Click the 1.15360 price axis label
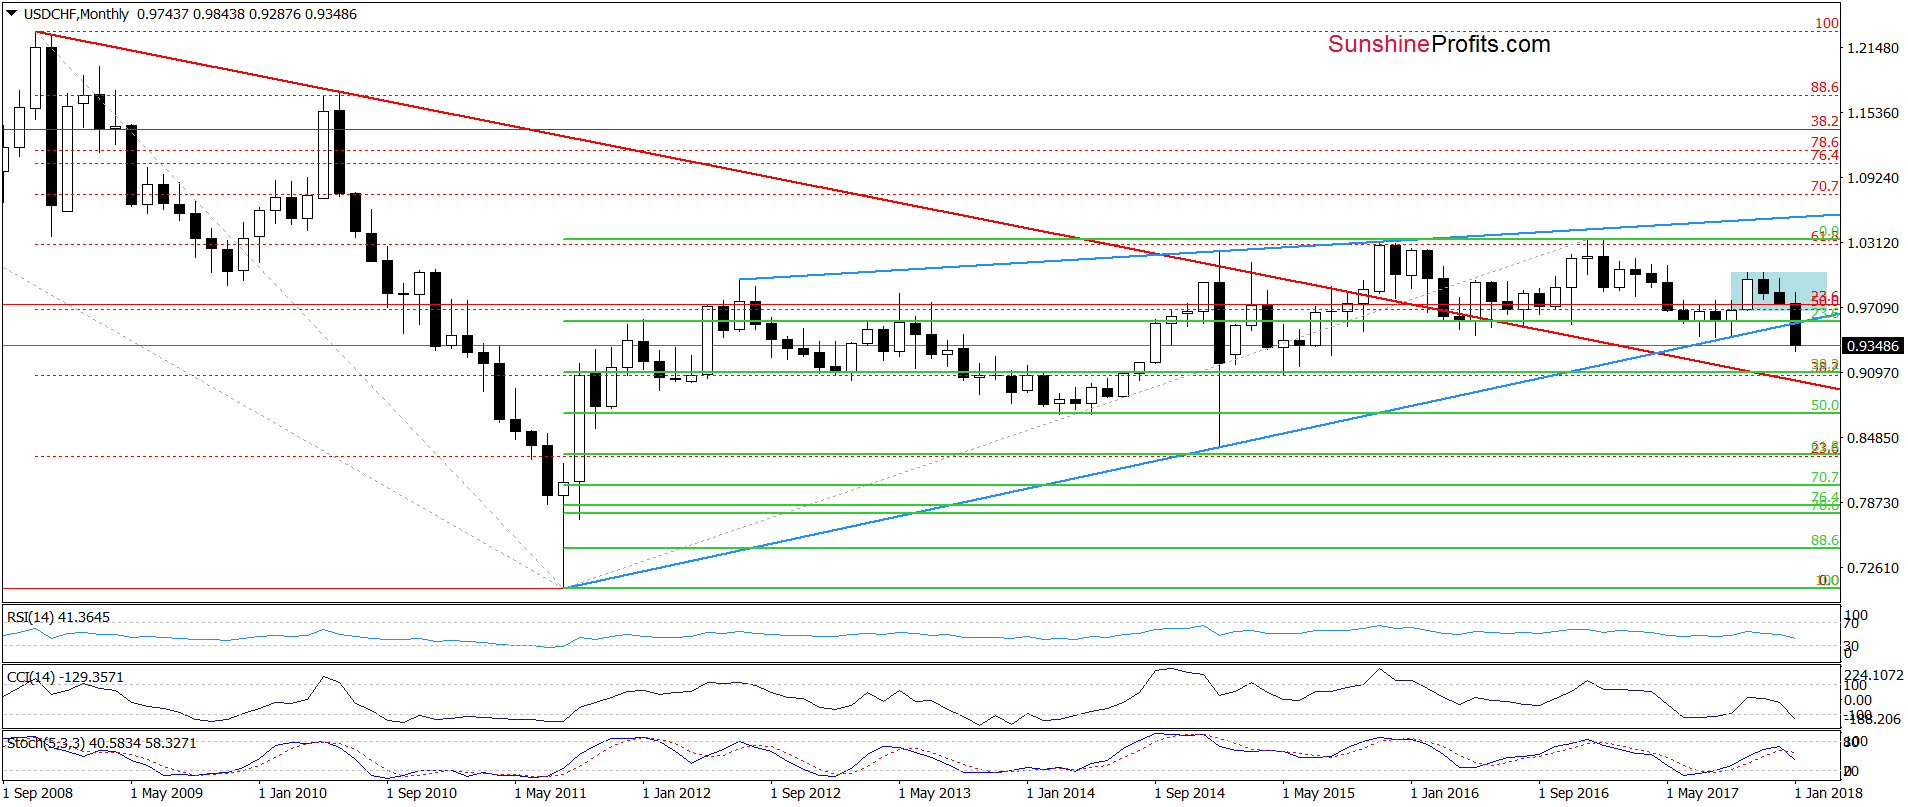 pos(1873,113)
